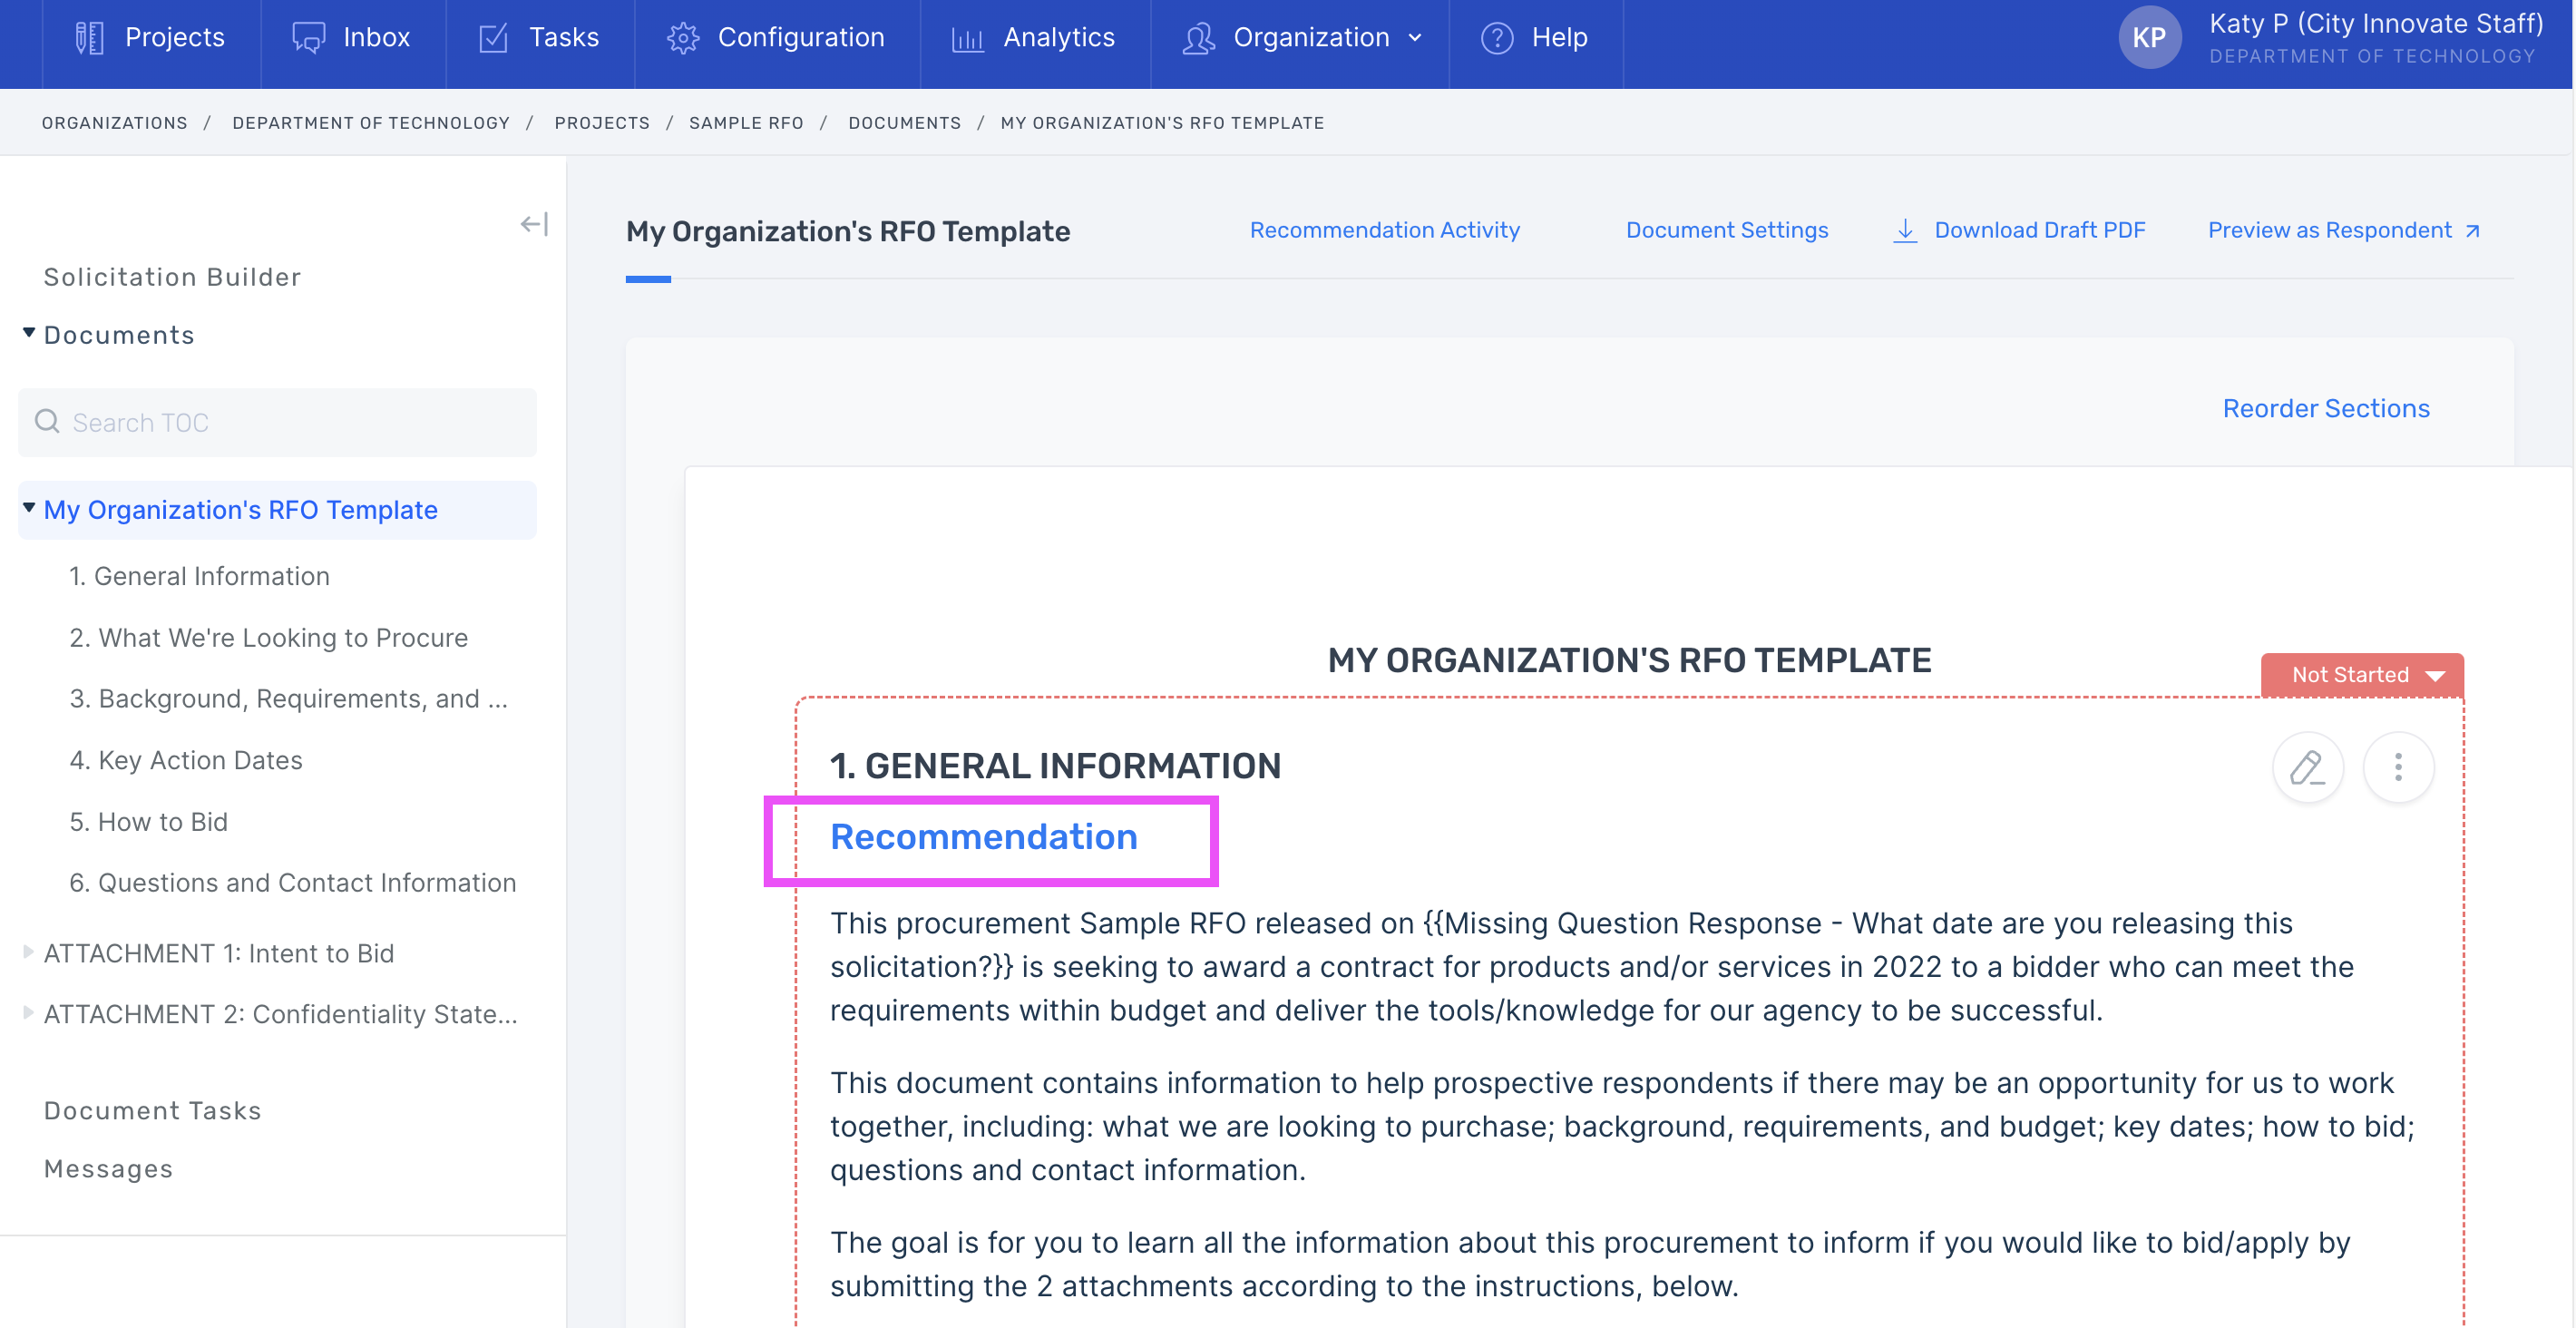Select 6. Questions and Contact Information
Viewport: 2576px width, 1328px height.
293,883
